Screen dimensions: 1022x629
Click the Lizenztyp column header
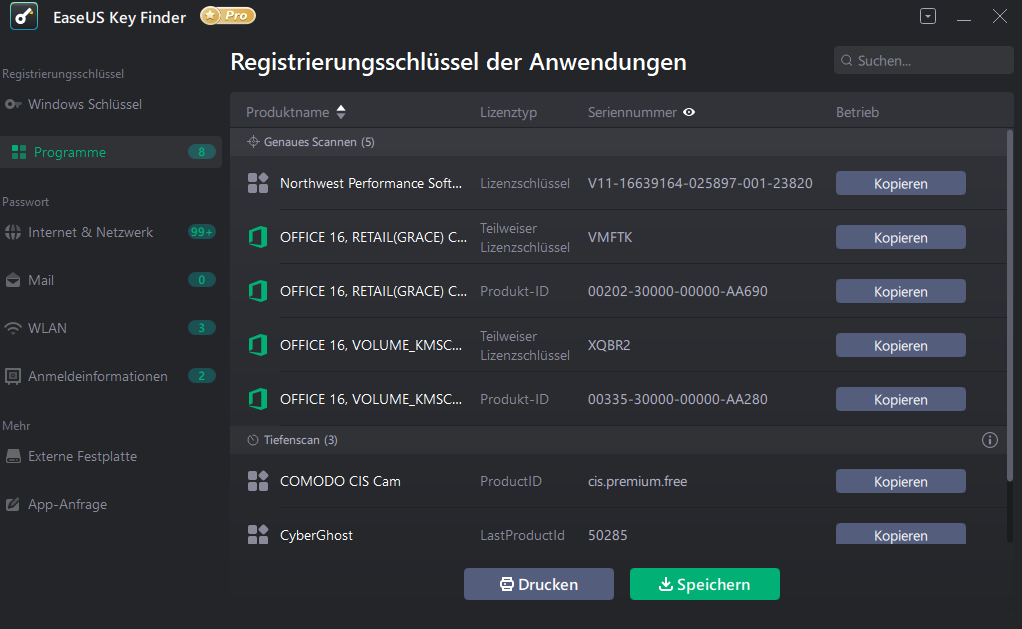click(x=508, y=112)
